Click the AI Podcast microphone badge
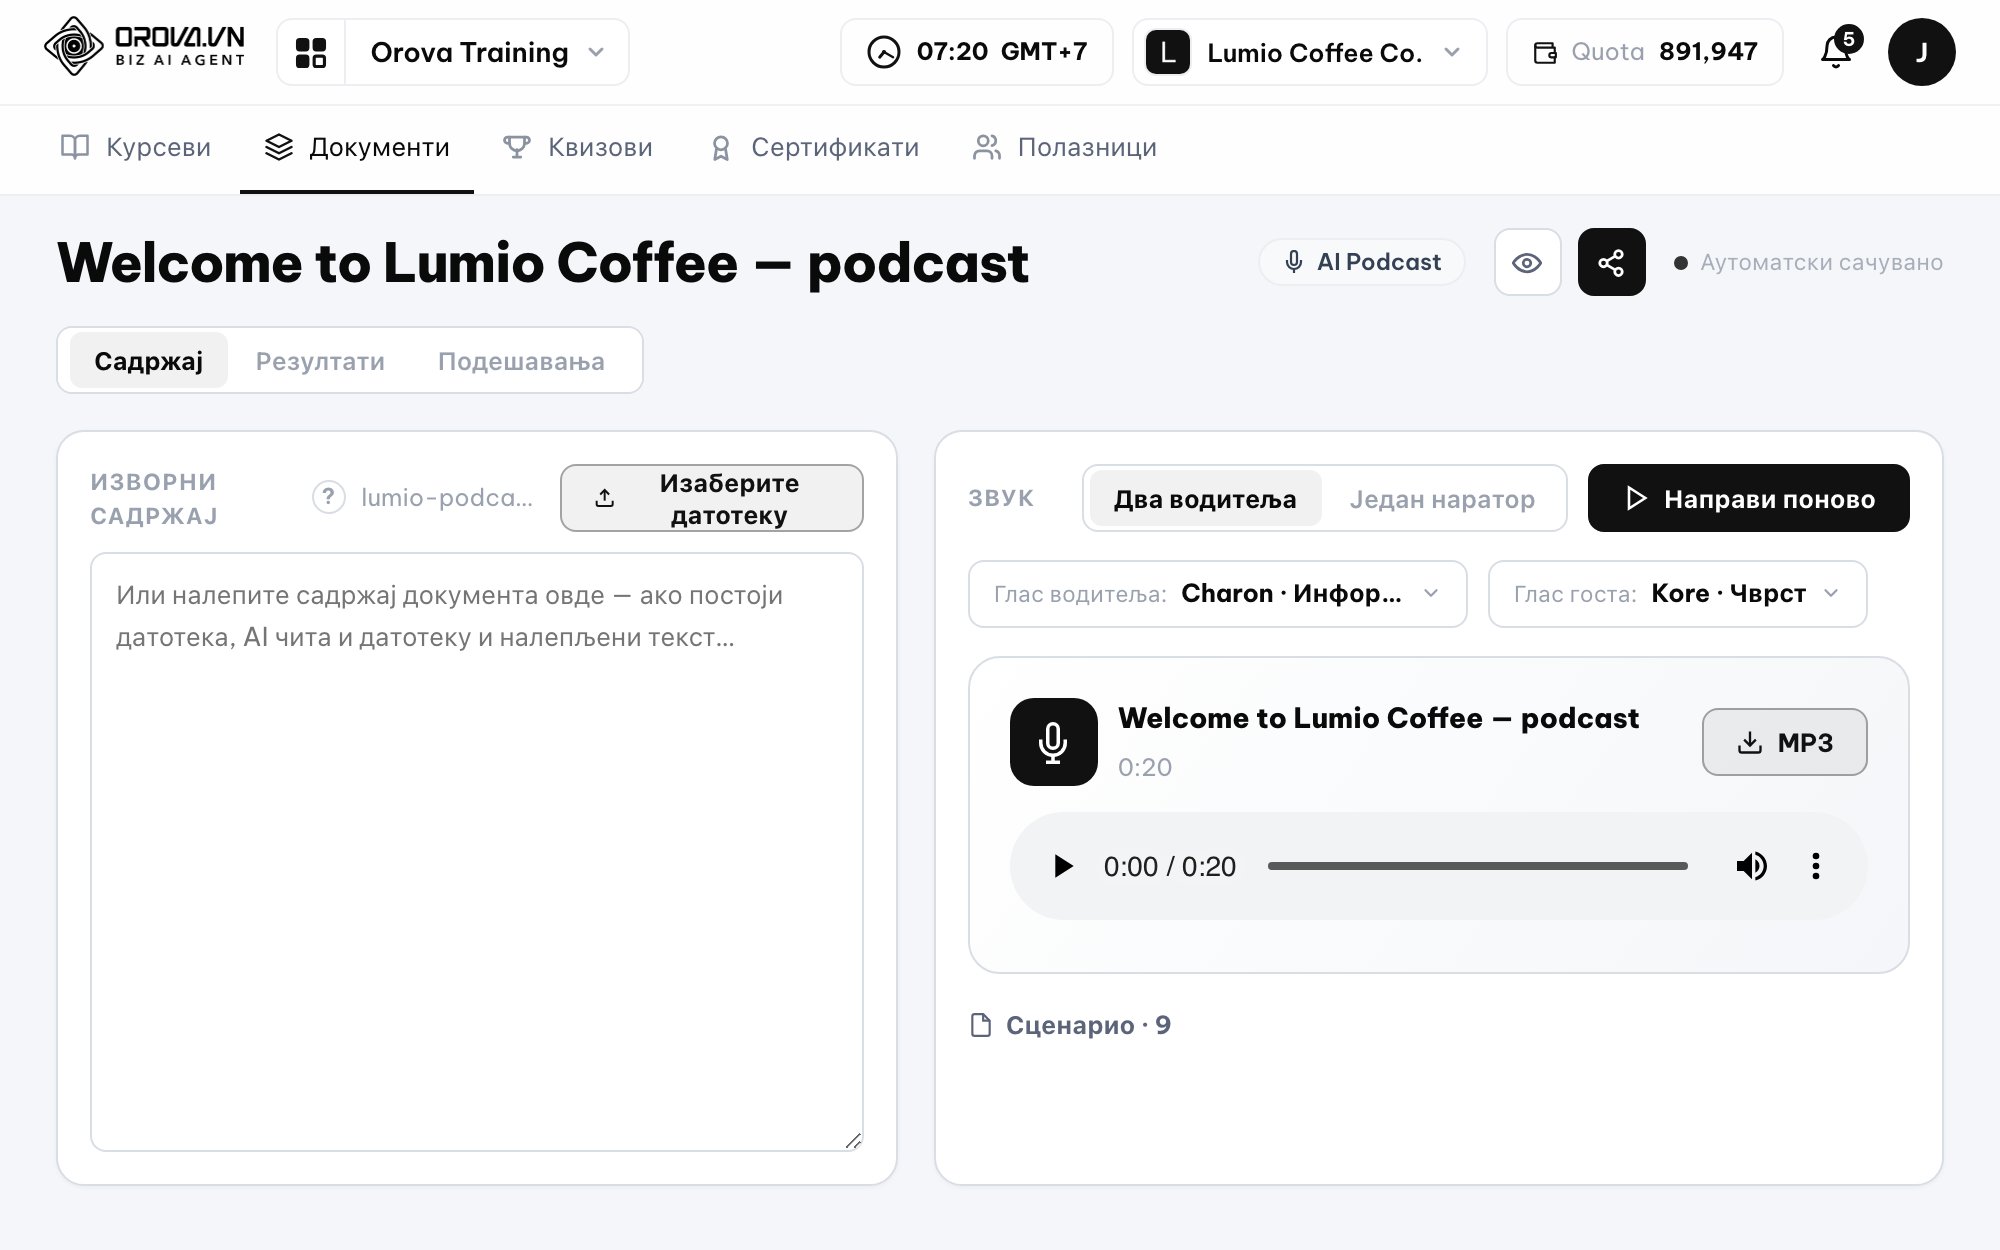 [1362, 262]
